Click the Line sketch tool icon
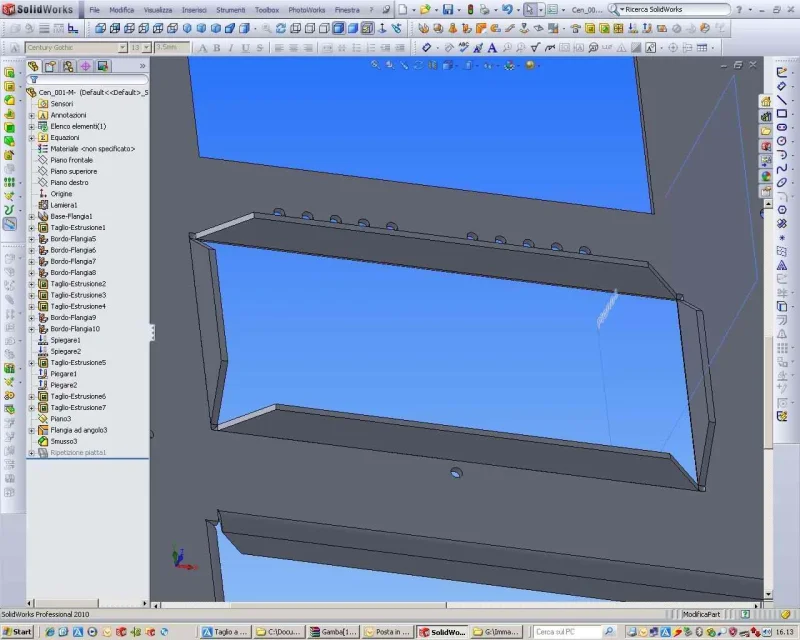 (x=782, y=100)
